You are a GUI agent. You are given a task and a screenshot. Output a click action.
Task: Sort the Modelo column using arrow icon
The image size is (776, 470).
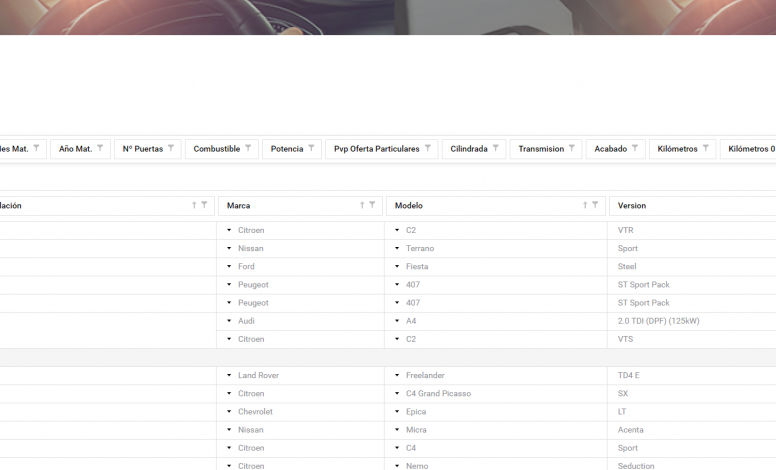pos(585,205)
